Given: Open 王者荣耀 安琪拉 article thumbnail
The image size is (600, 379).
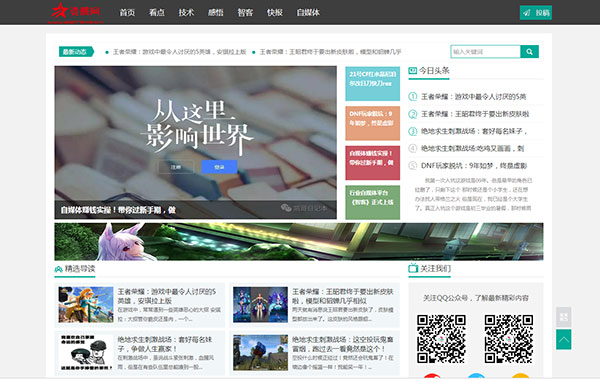Looking at the screenshot, I should (86, 305).
